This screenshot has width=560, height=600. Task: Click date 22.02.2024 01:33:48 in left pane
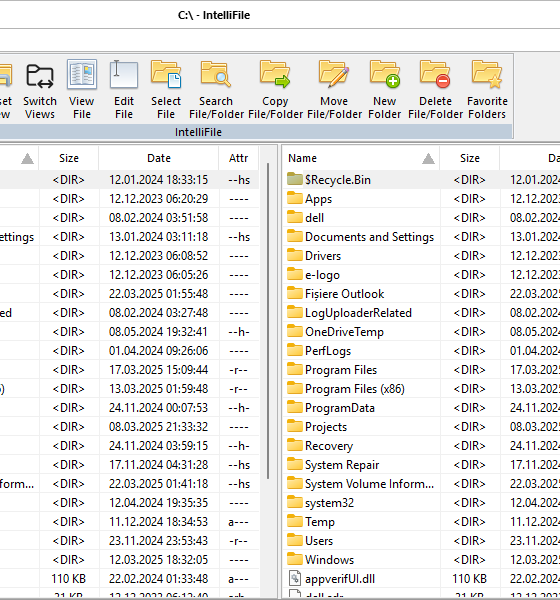[x=158, y=579]
